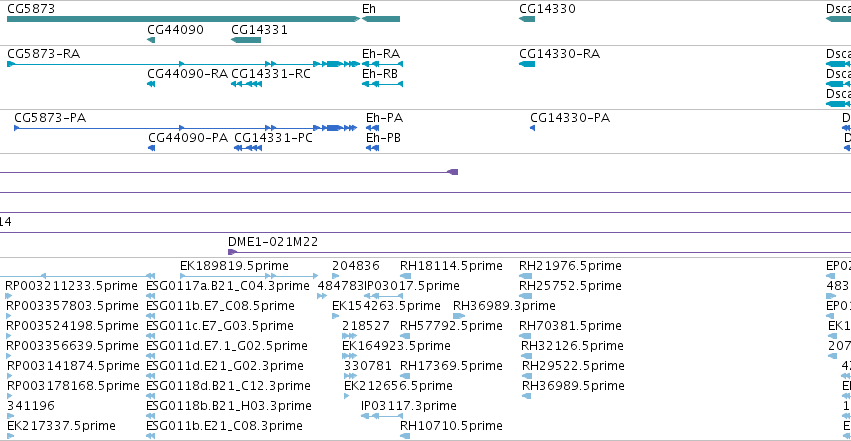Click EST EK217337.5prime
Screen dimensions: 851x441
click(x=61, y=426)
